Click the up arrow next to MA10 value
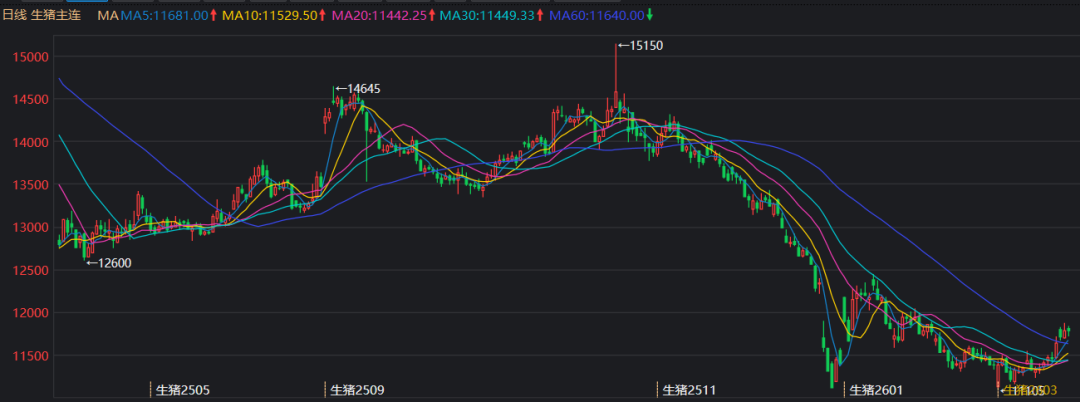 click(x=324, y=16)
